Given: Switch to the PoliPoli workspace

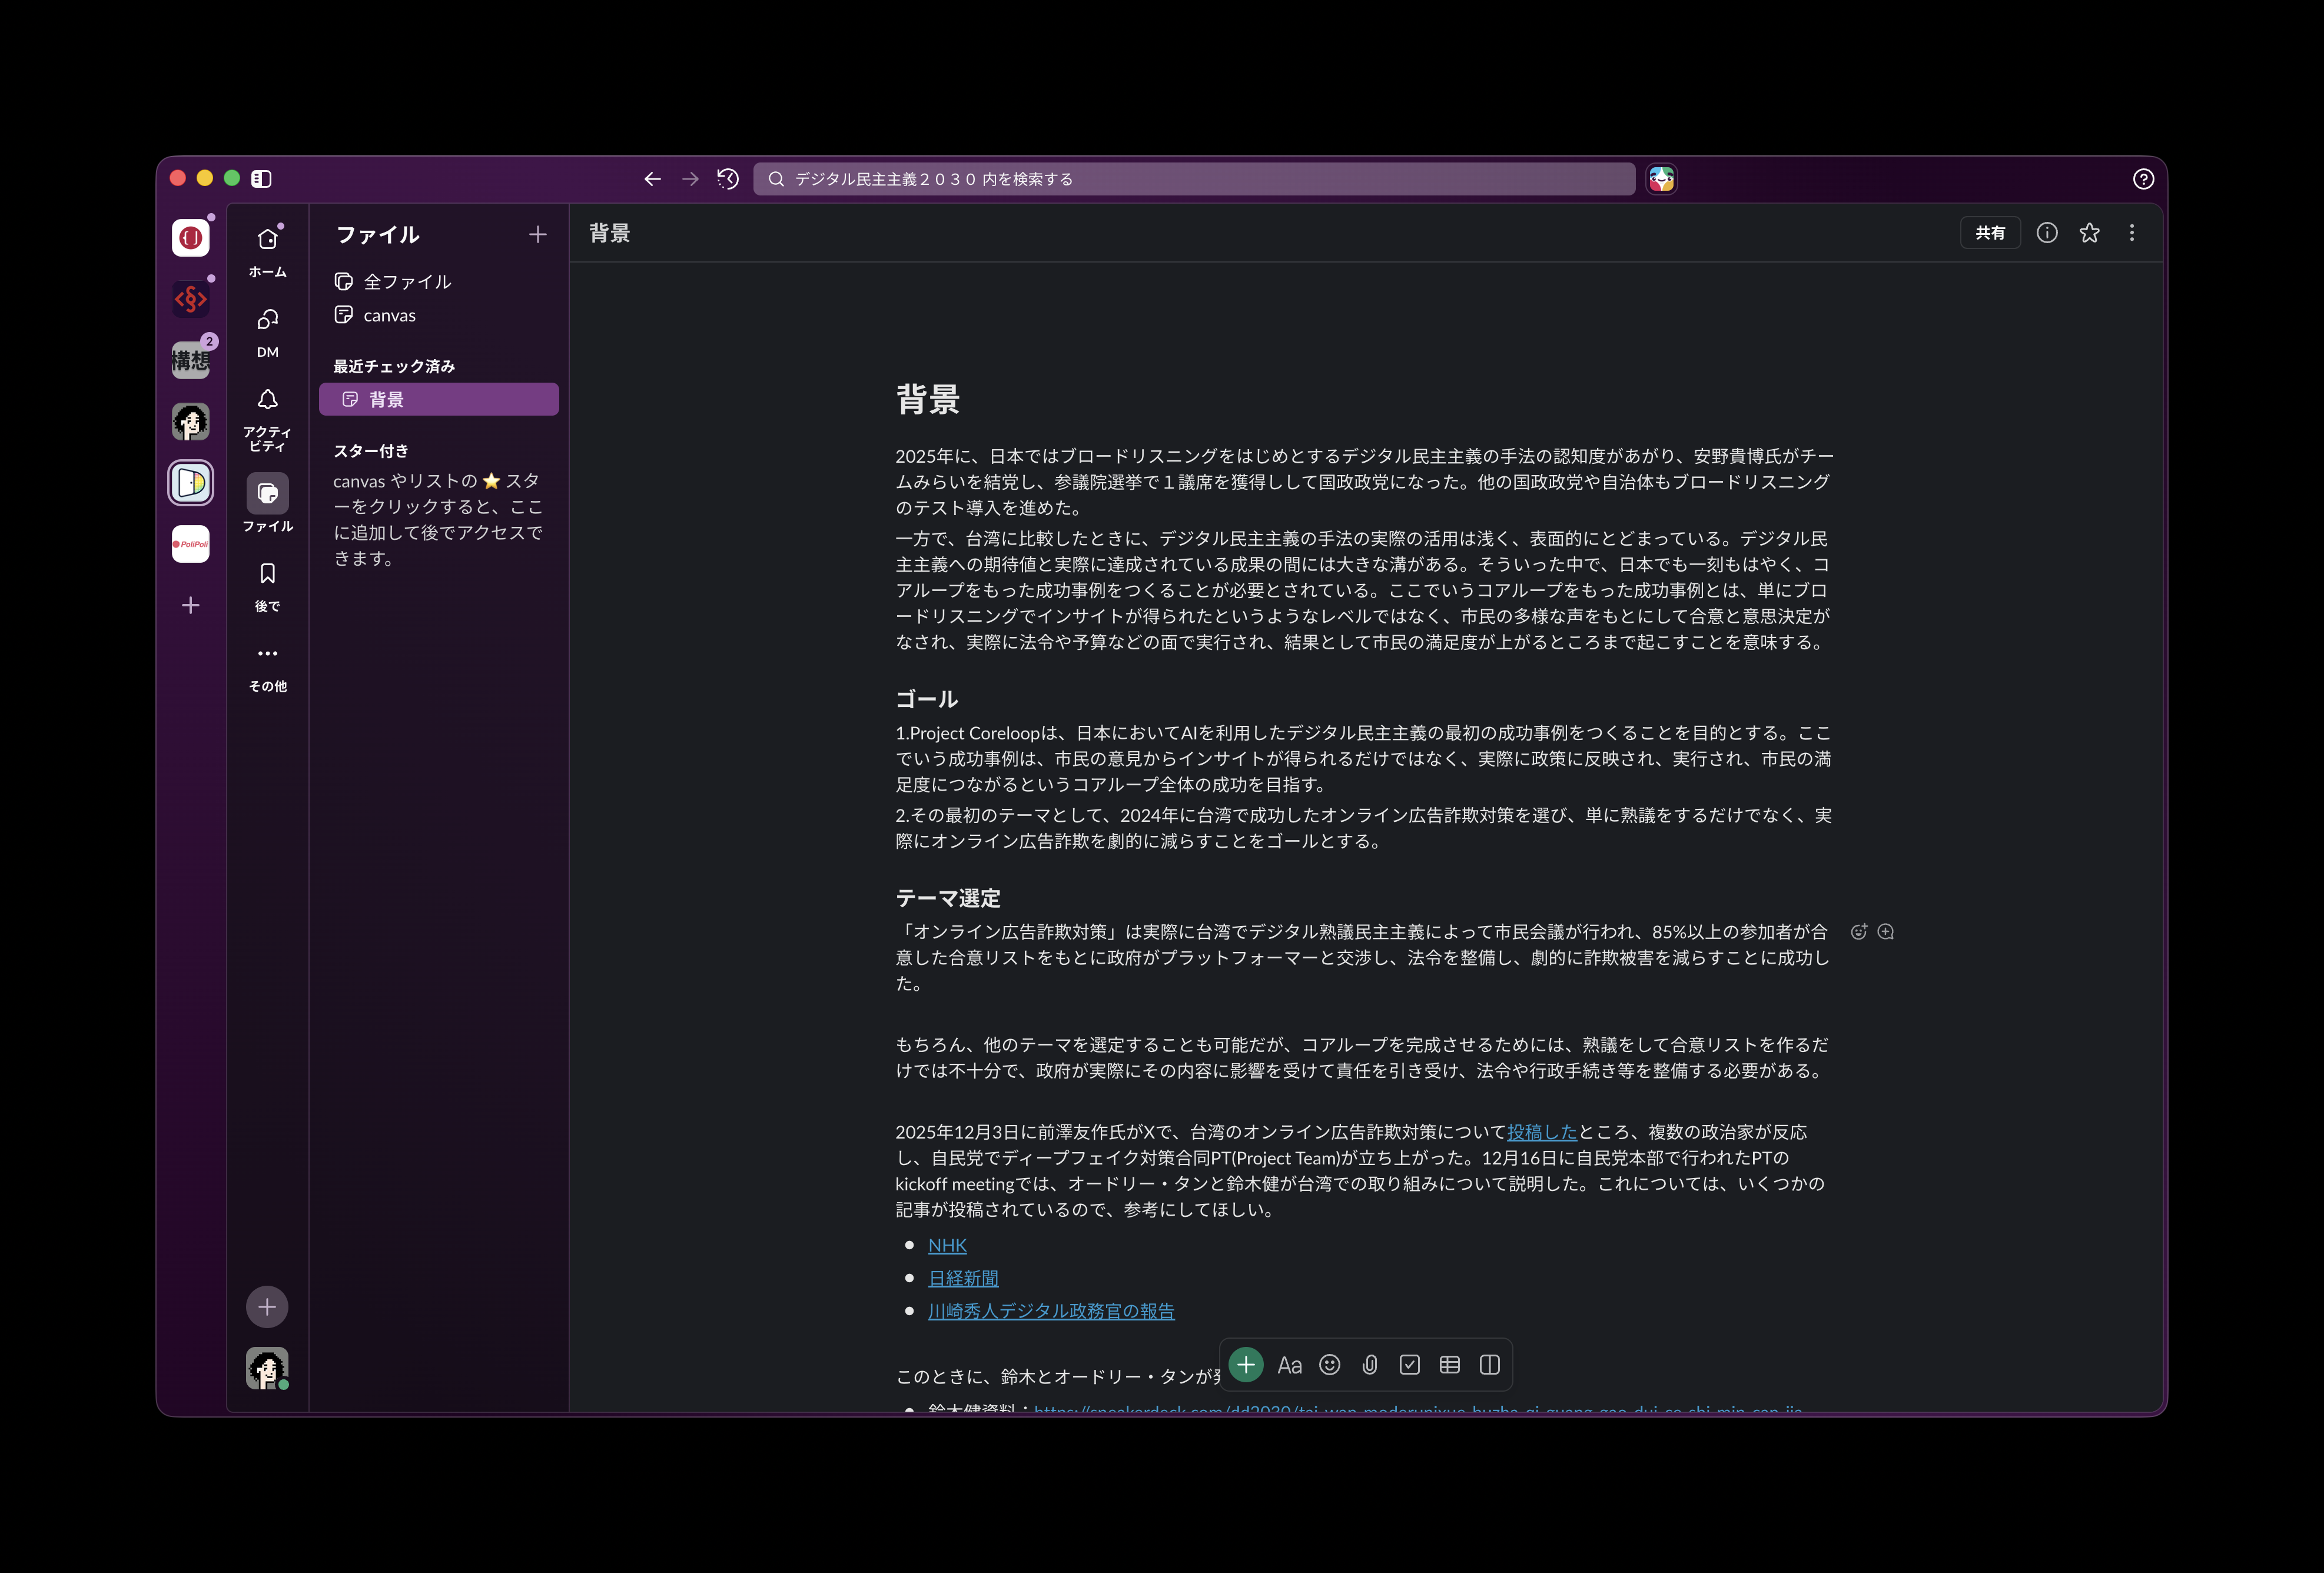Looking at the screenshot, I should point(190,544).
